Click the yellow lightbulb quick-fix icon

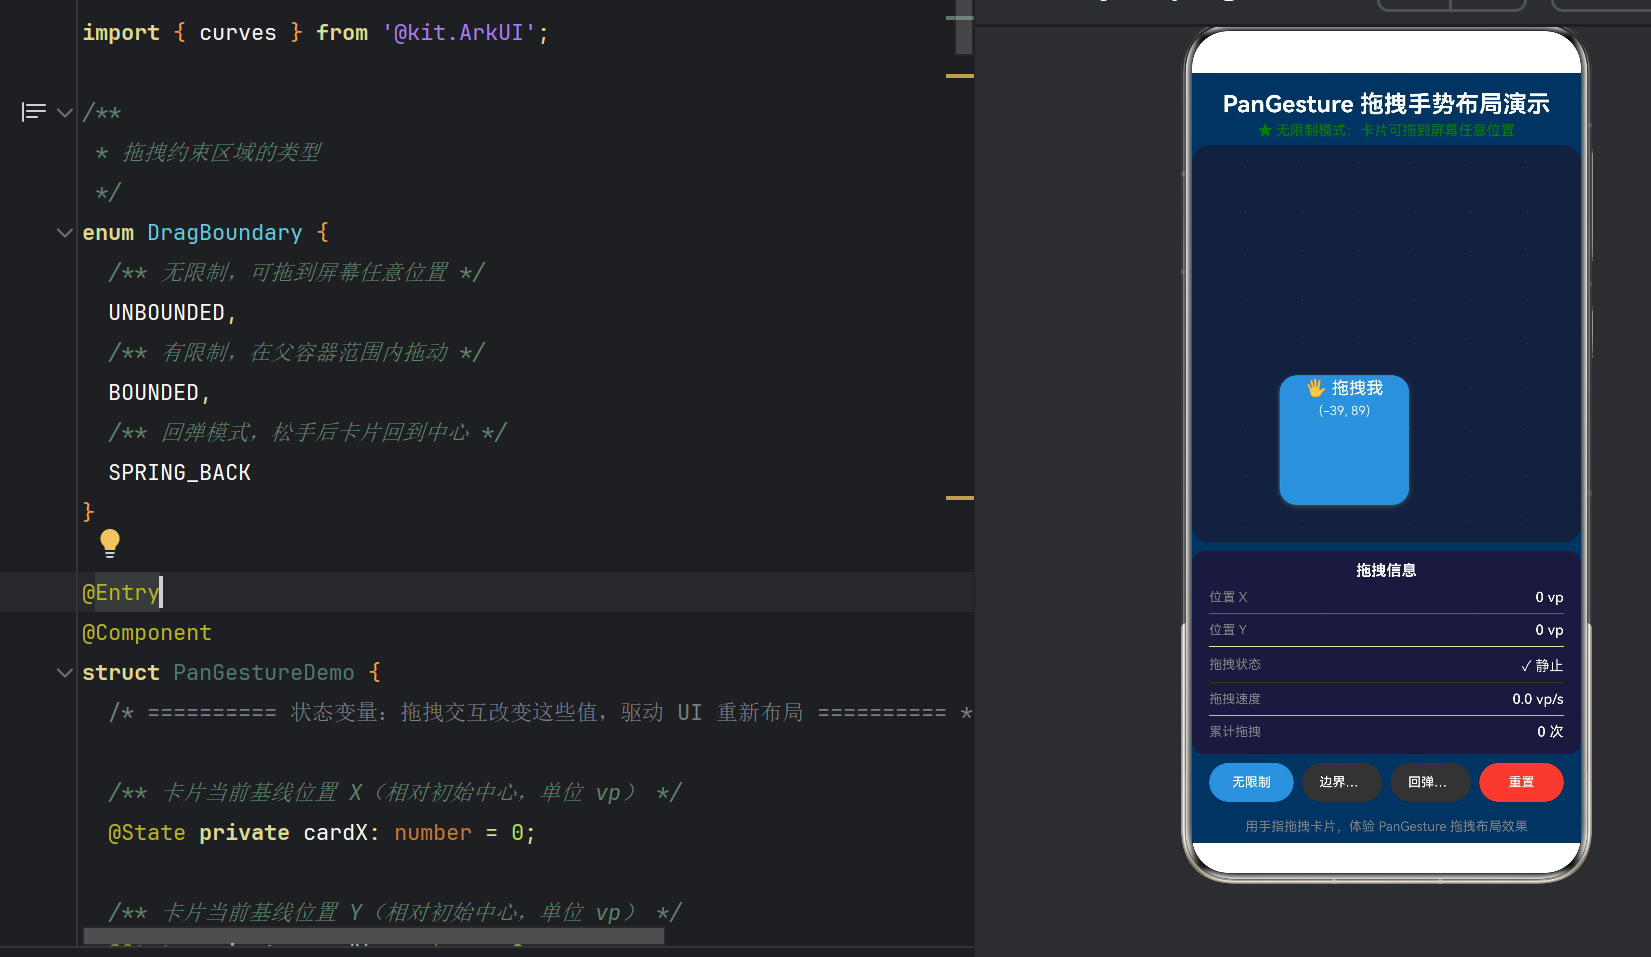(x=110, y=543)
